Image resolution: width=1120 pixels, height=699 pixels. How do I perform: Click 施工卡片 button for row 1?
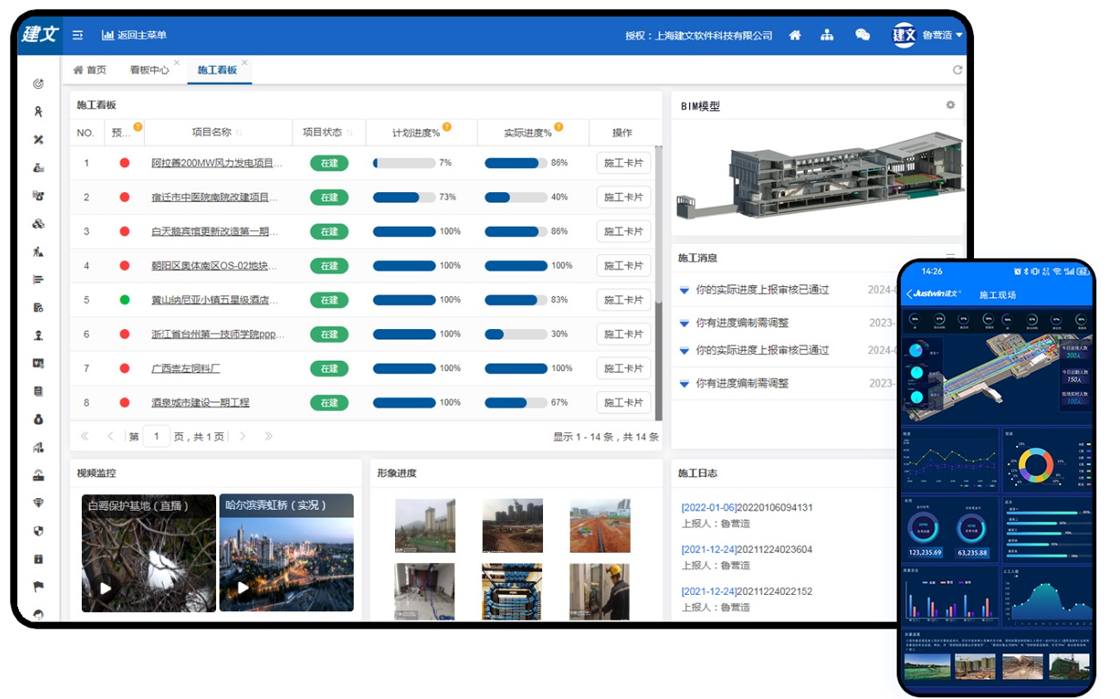(623, 163)
